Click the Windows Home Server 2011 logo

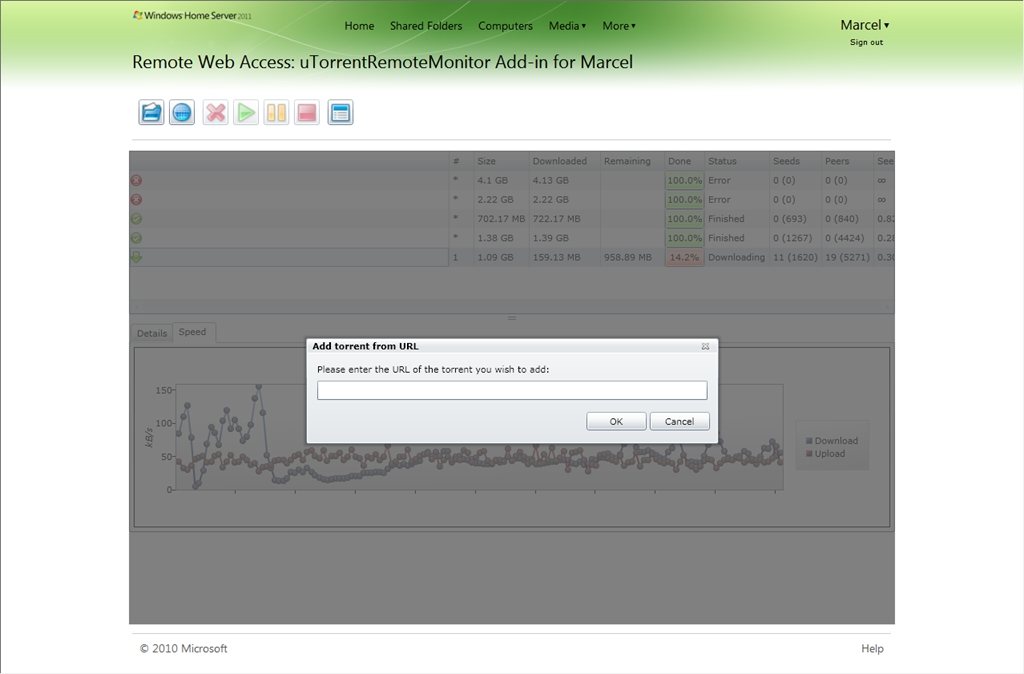click(x=192, y=16)
